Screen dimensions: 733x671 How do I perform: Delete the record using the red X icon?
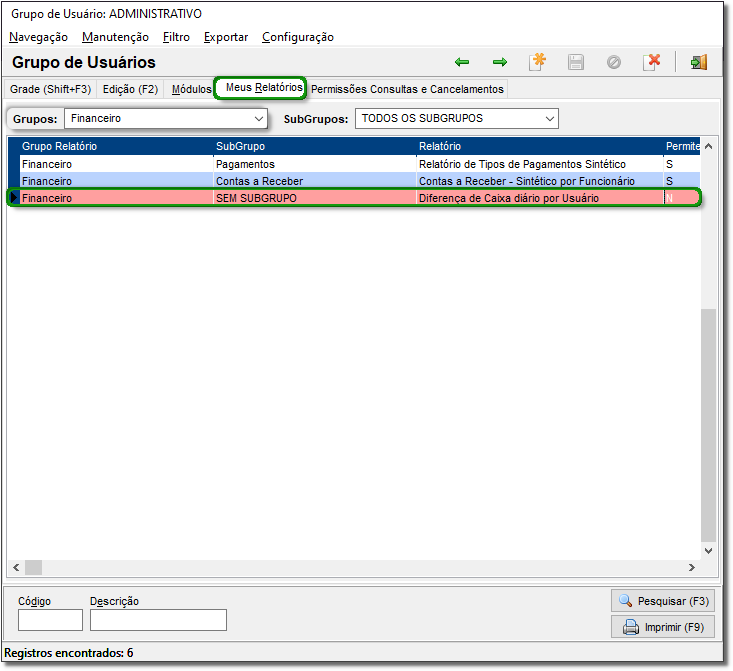[652, 62]
